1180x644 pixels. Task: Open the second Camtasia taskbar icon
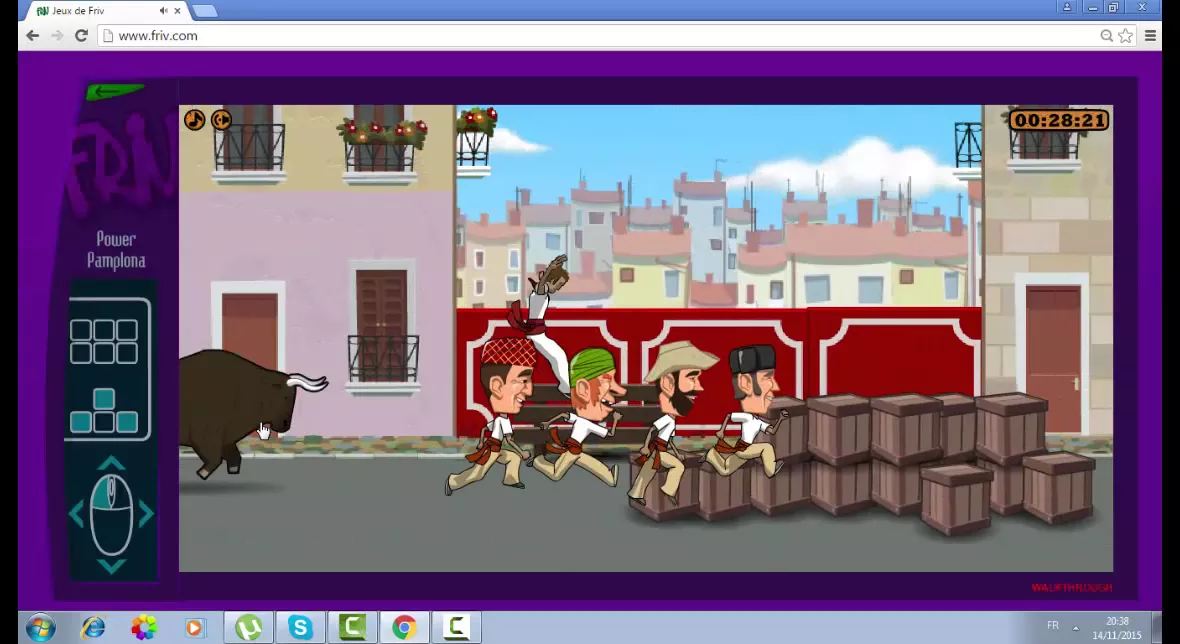[x=456, y=627]
